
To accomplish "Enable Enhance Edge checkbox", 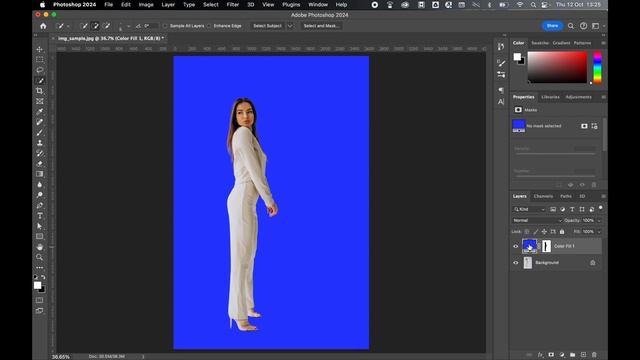I will pyautogui.click(x=209, y=26).
